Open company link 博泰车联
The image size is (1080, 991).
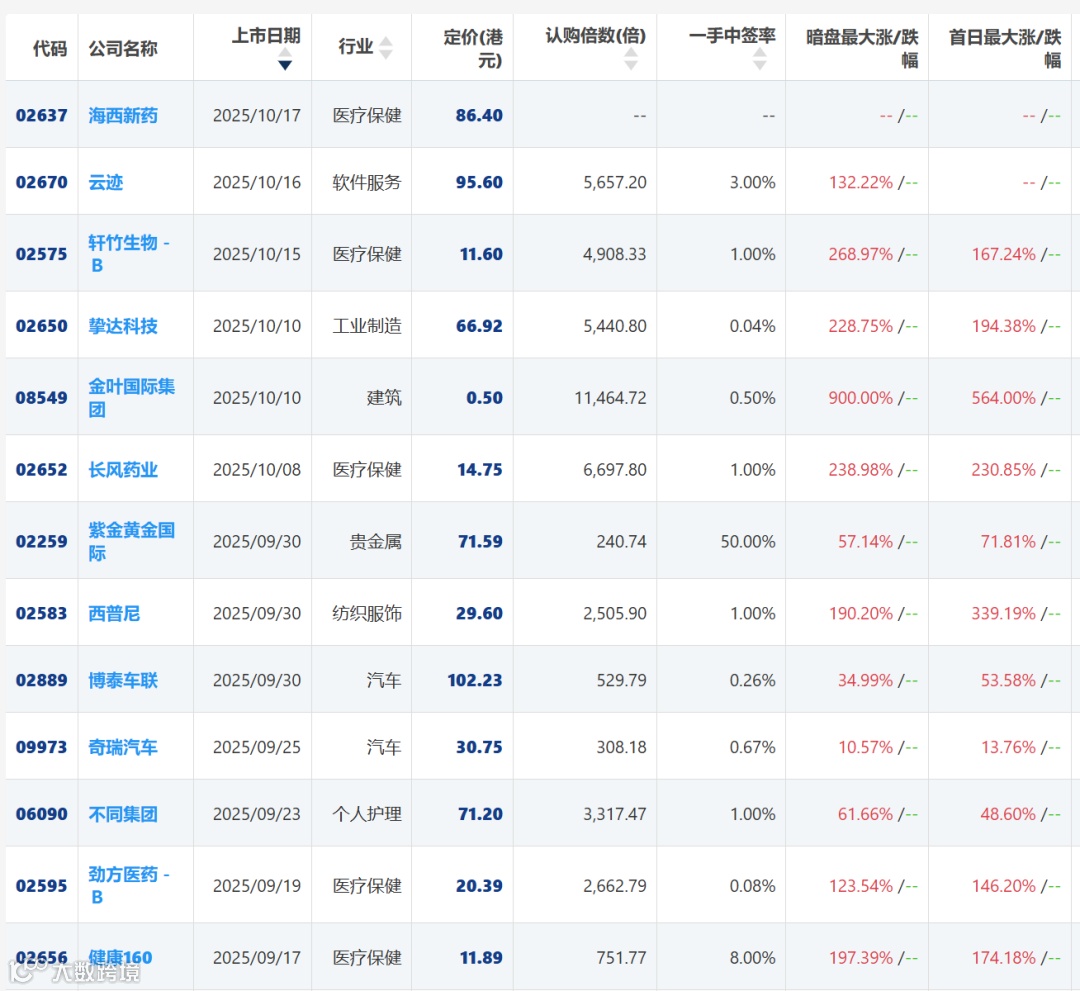tap(123, 680)
